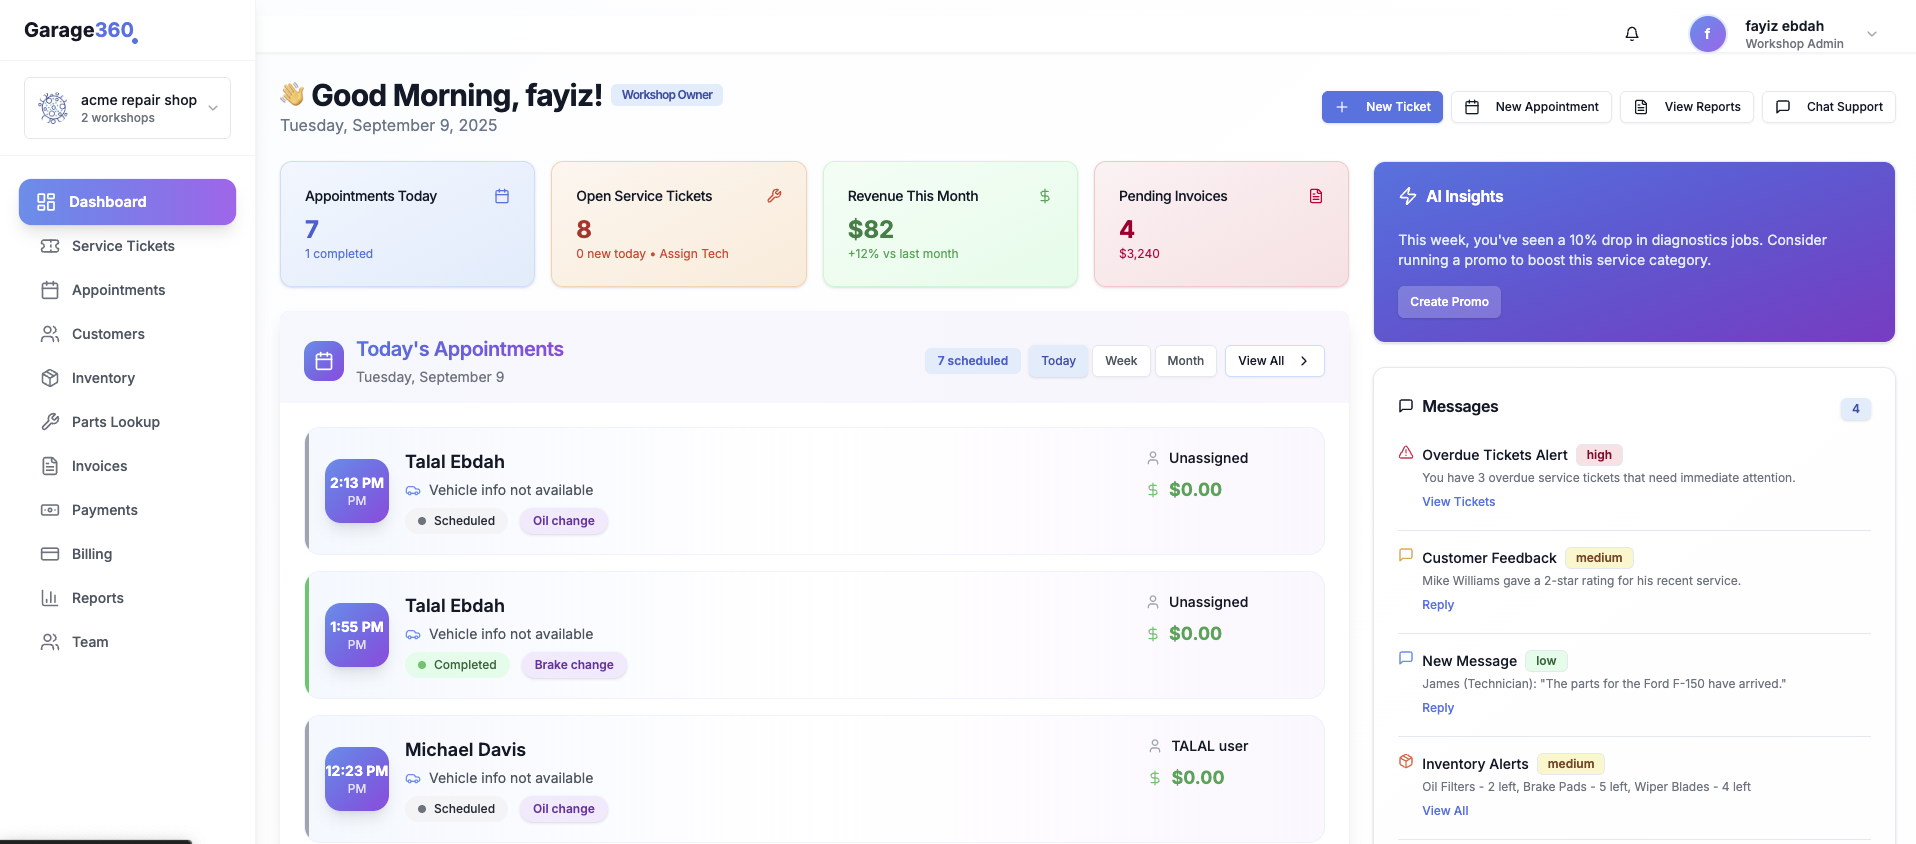Click the calendar icon in Appointments Today card
This screenshot has width=1916, height=844.
click(502, 196)
